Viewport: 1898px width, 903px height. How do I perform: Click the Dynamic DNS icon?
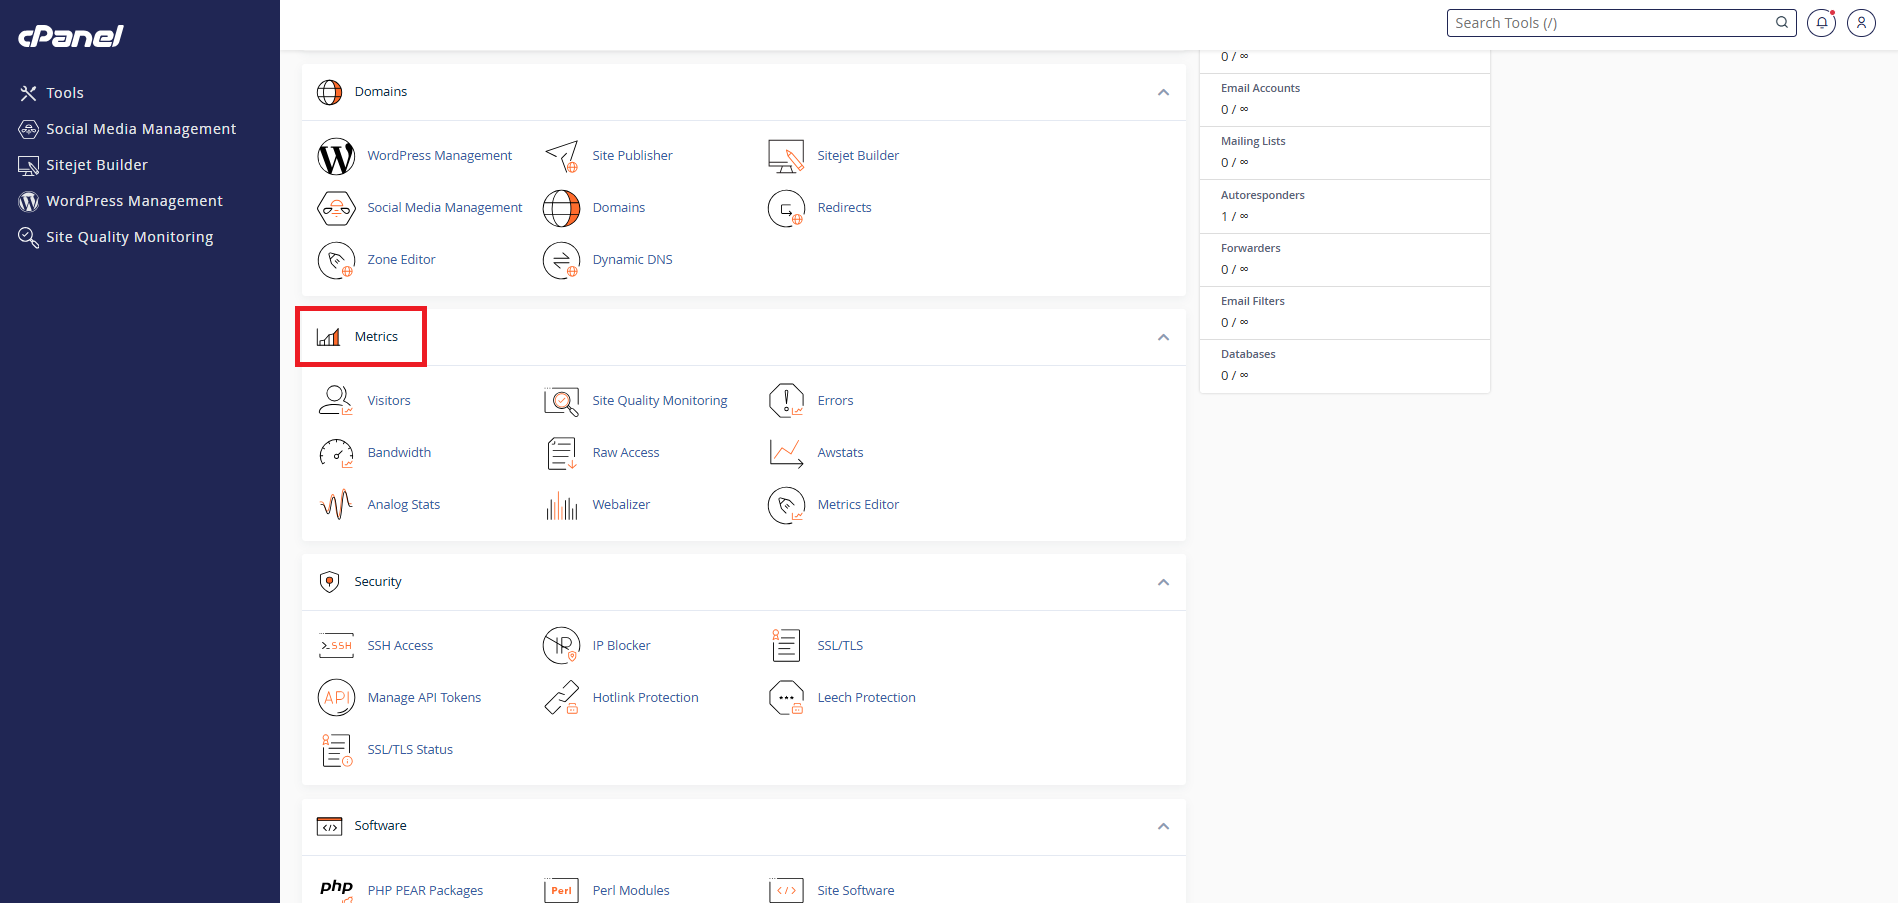pos(562,260)
